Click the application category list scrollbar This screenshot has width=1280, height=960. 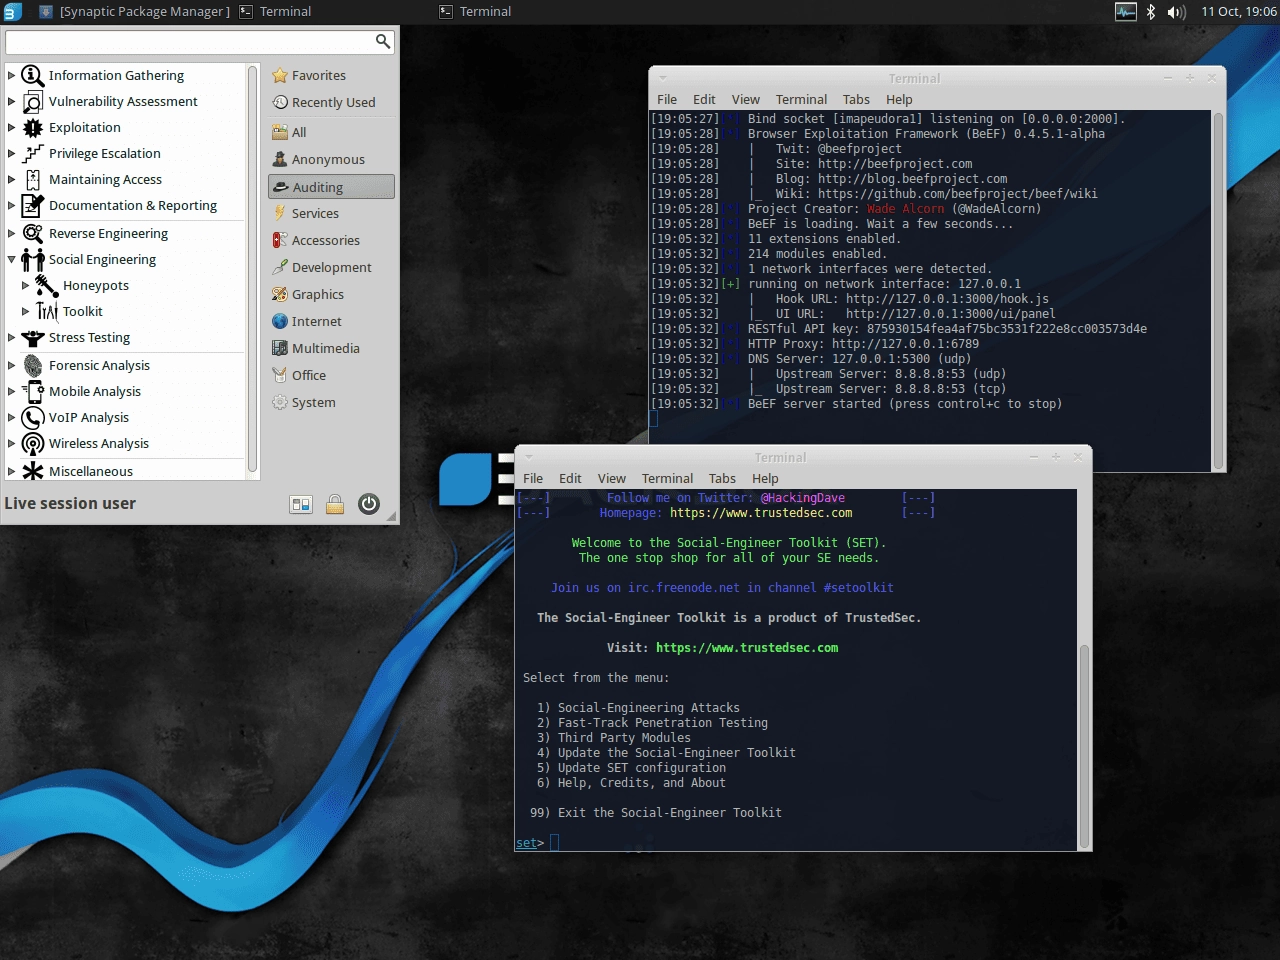click(252, 270)
